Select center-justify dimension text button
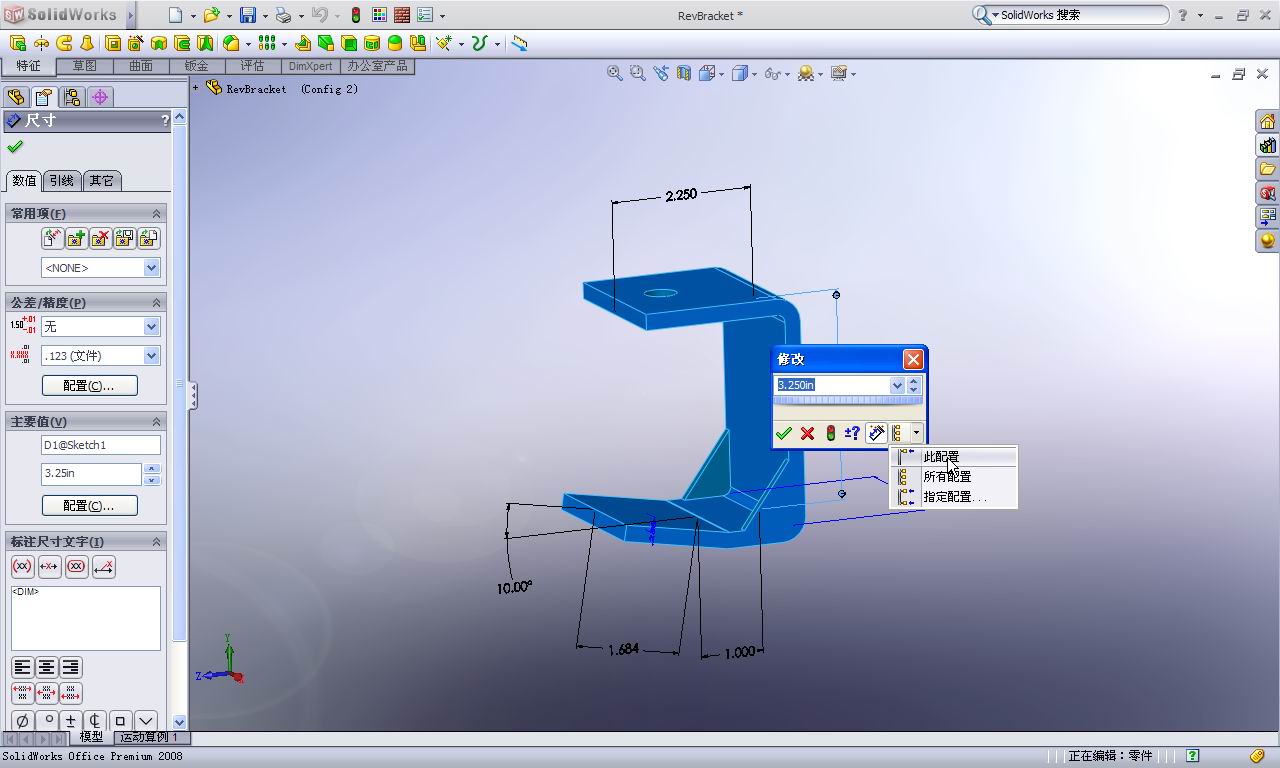The width and height of the screenshot is (1280, 768). (x=46, y=667)
